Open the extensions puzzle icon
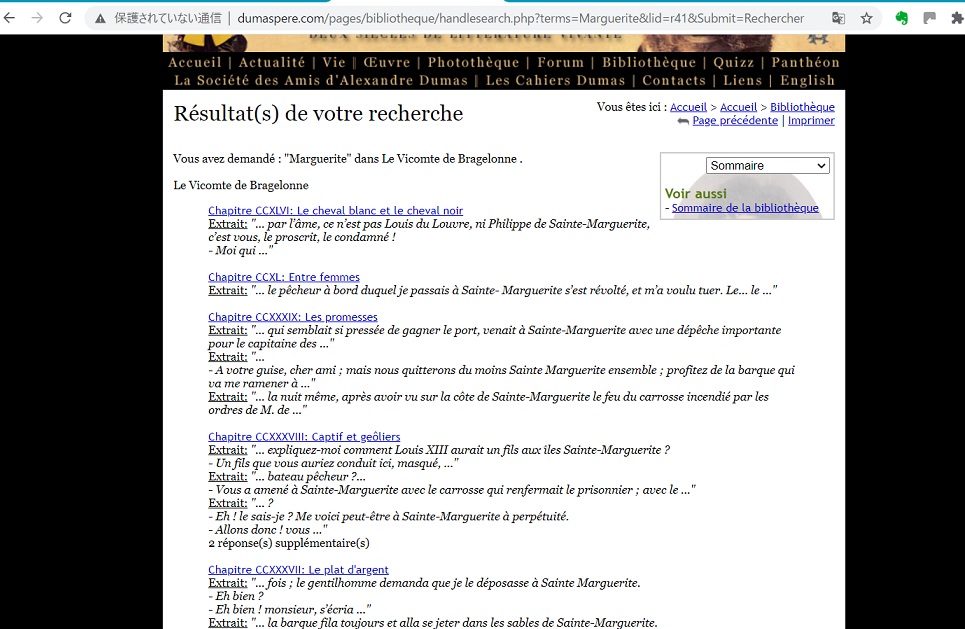 (x=957, y=18)
